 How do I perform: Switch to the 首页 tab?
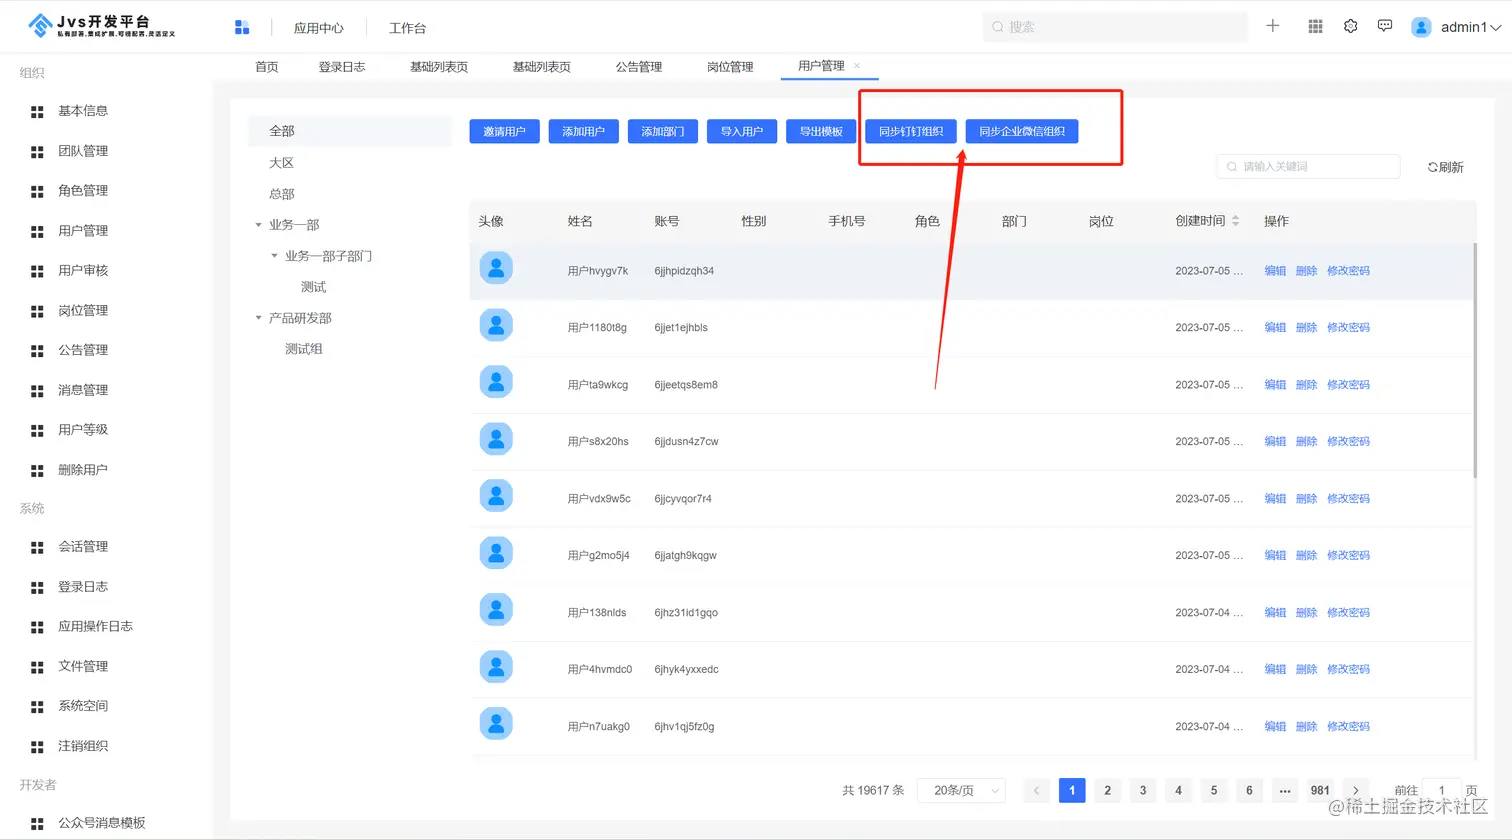pos(267,67)
